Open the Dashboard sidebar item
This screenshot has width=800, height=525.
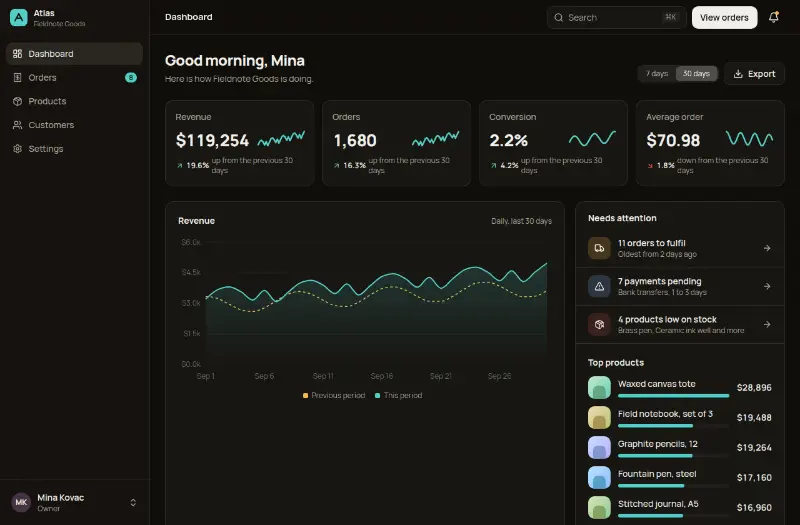pyautogui.click(x=74, y=54)
